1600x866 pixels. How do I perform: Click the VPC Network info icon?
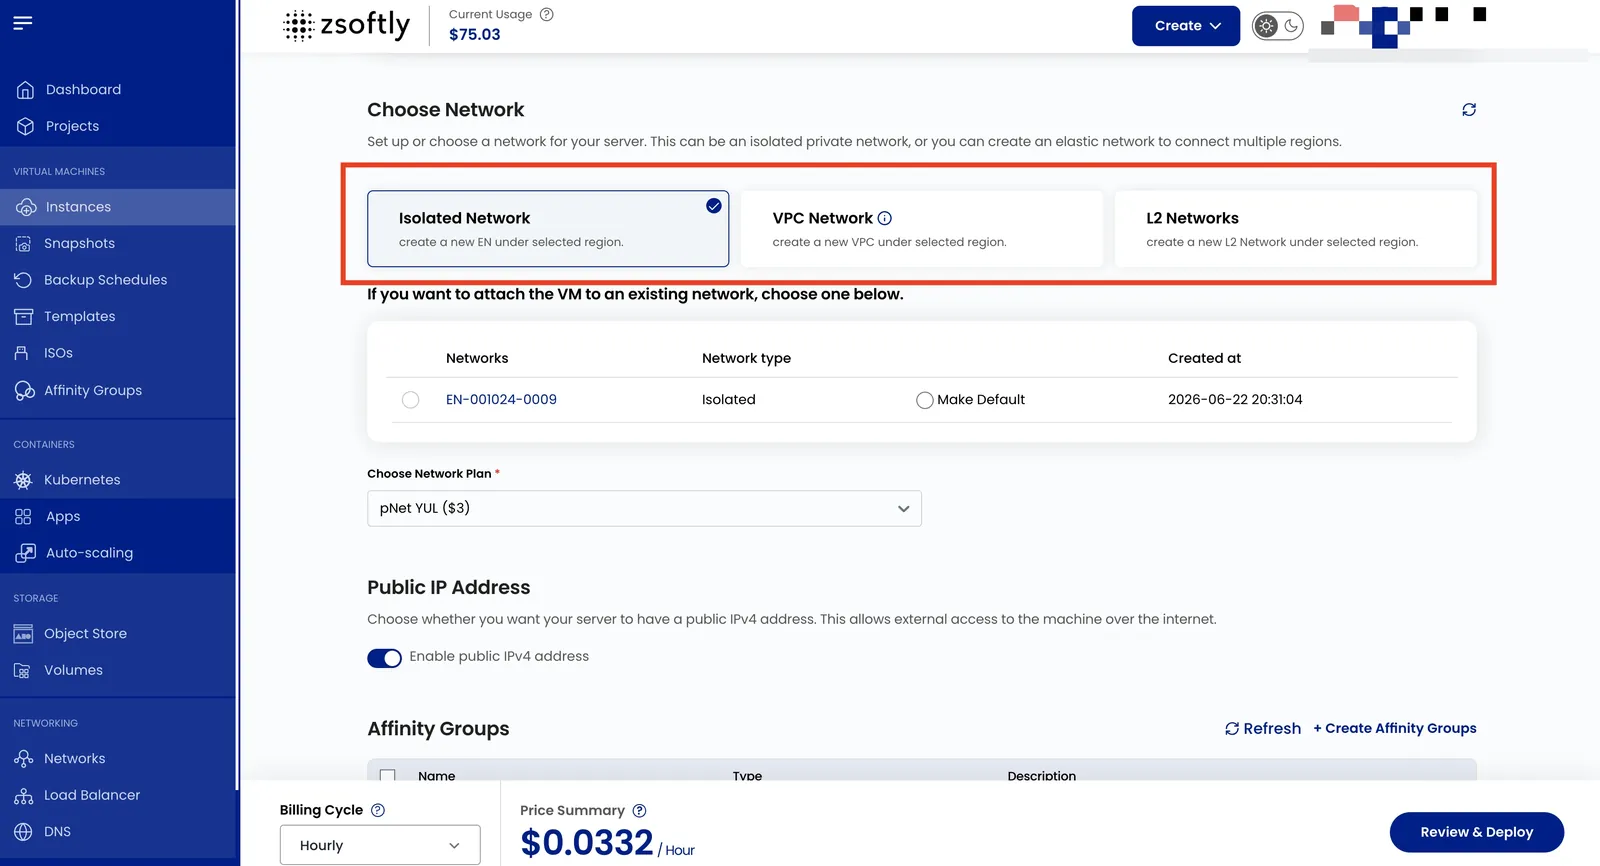point(884,218)
